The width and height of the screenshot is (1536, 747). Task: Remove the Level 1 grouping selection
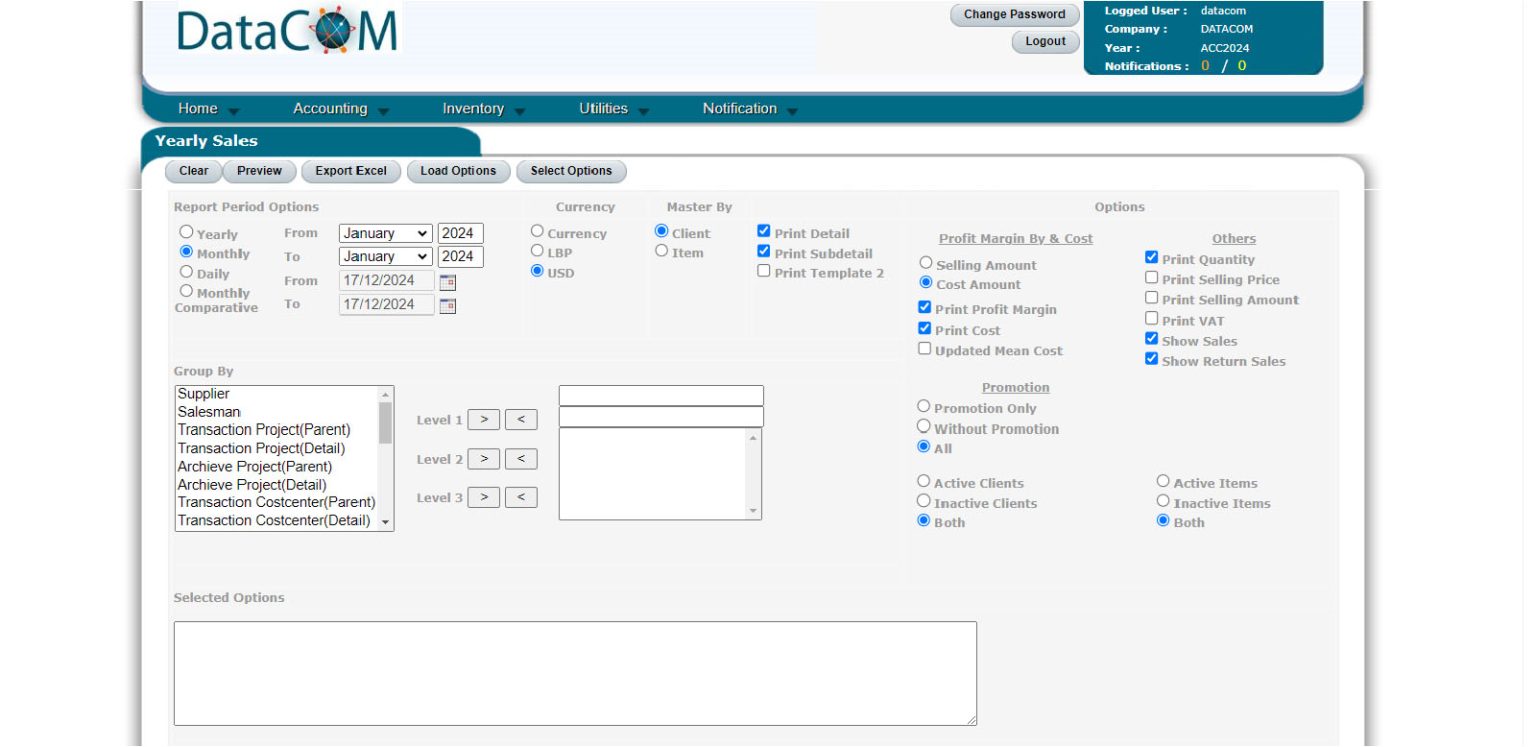coord(519,419)
